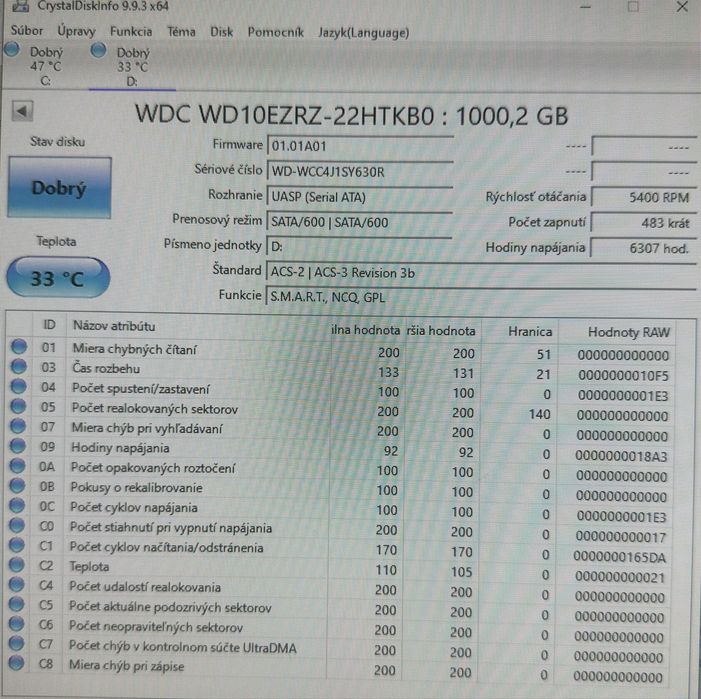Click status orb for attribute C0
The width and height of the screenshot is (701, 699).
[x=17, y=525]
